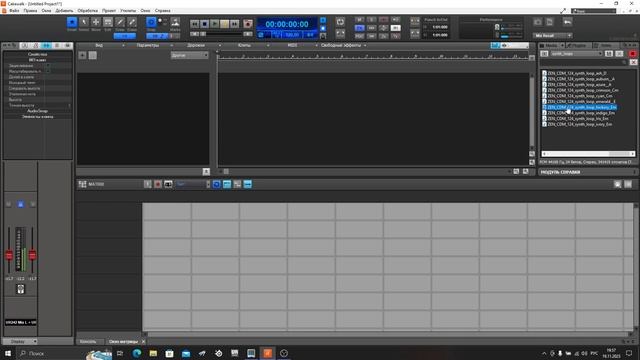Click the Stop transport button
This screenshot has width=640, height=360.
click(204, 24)
